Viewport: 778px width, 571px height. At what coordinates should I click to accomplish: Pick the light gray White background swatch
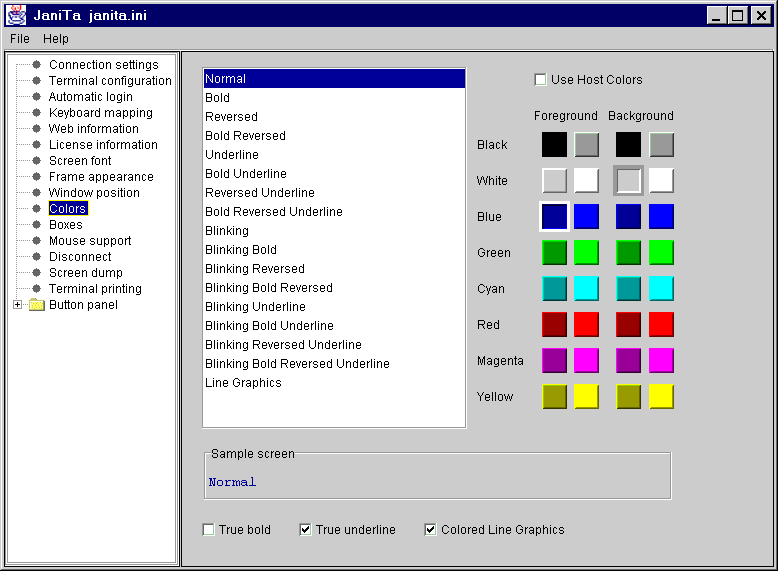(x=629, y=181)
